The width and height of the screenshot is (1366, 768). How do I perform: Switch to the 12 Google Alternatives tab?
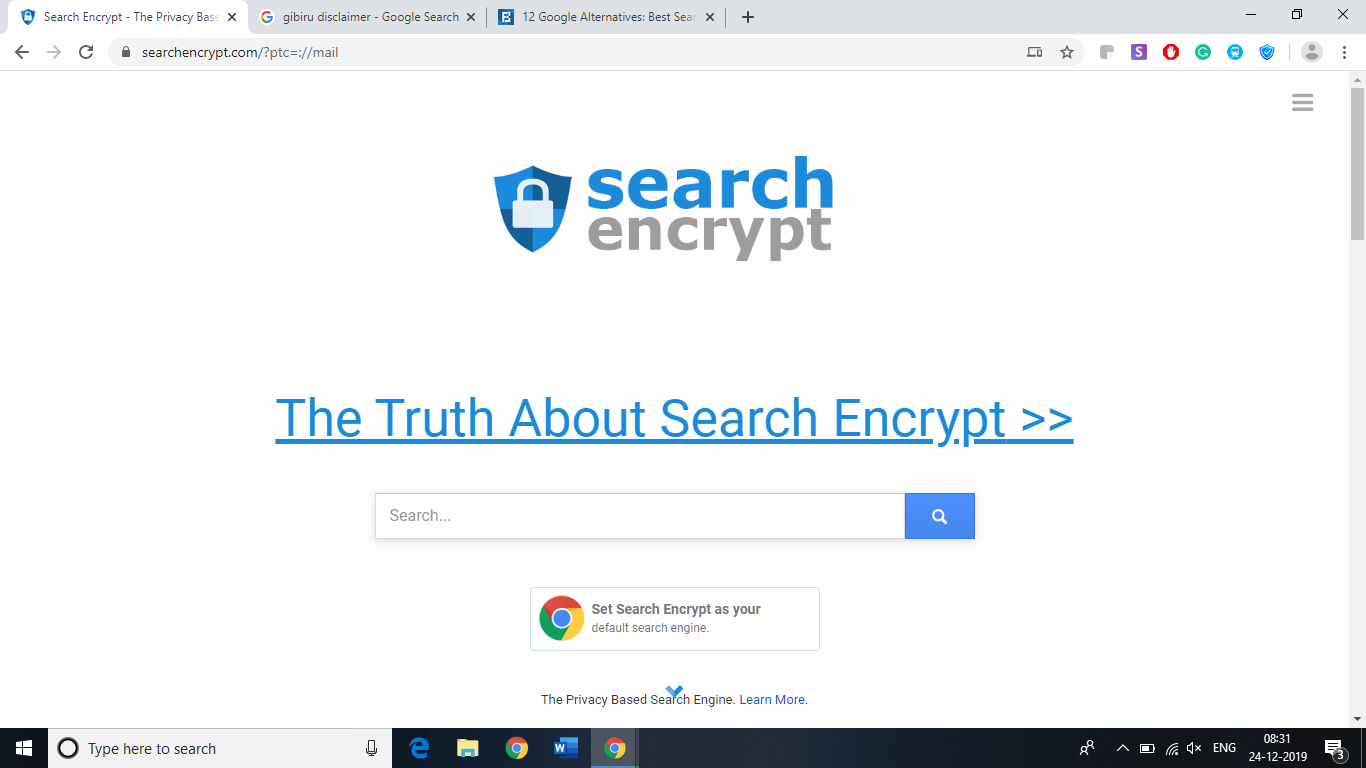[x=606, y=17]
